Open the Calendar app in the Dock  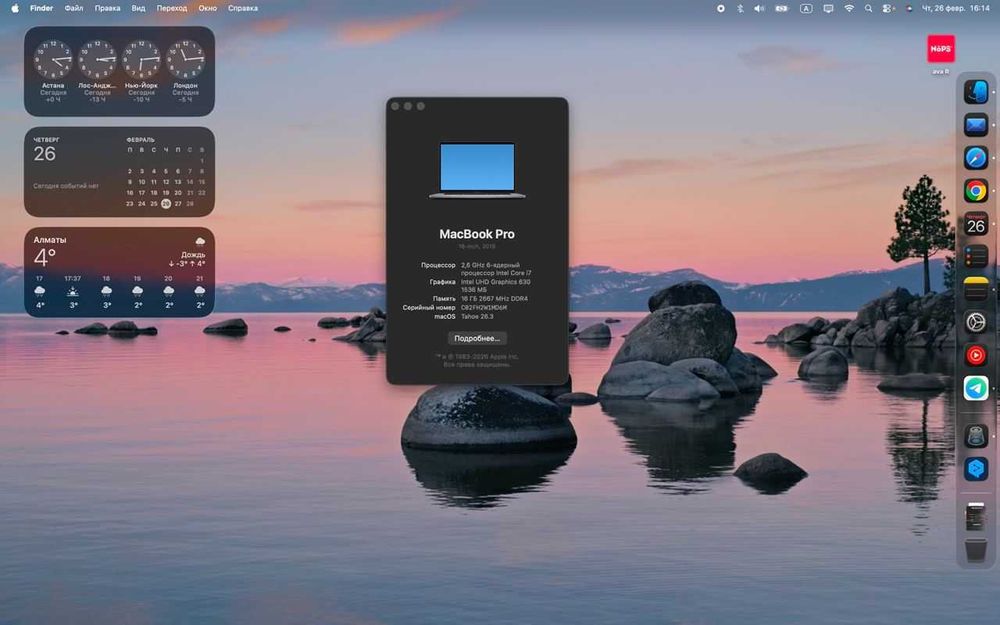976,224
